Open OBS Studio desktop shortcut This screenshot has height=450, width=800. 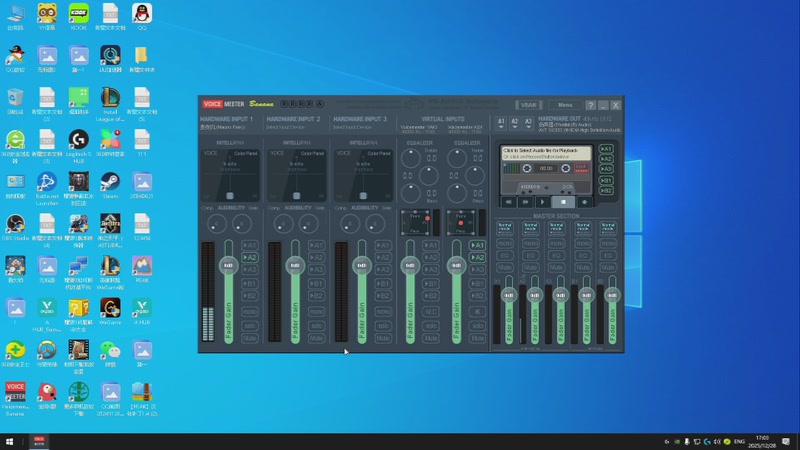15,228
